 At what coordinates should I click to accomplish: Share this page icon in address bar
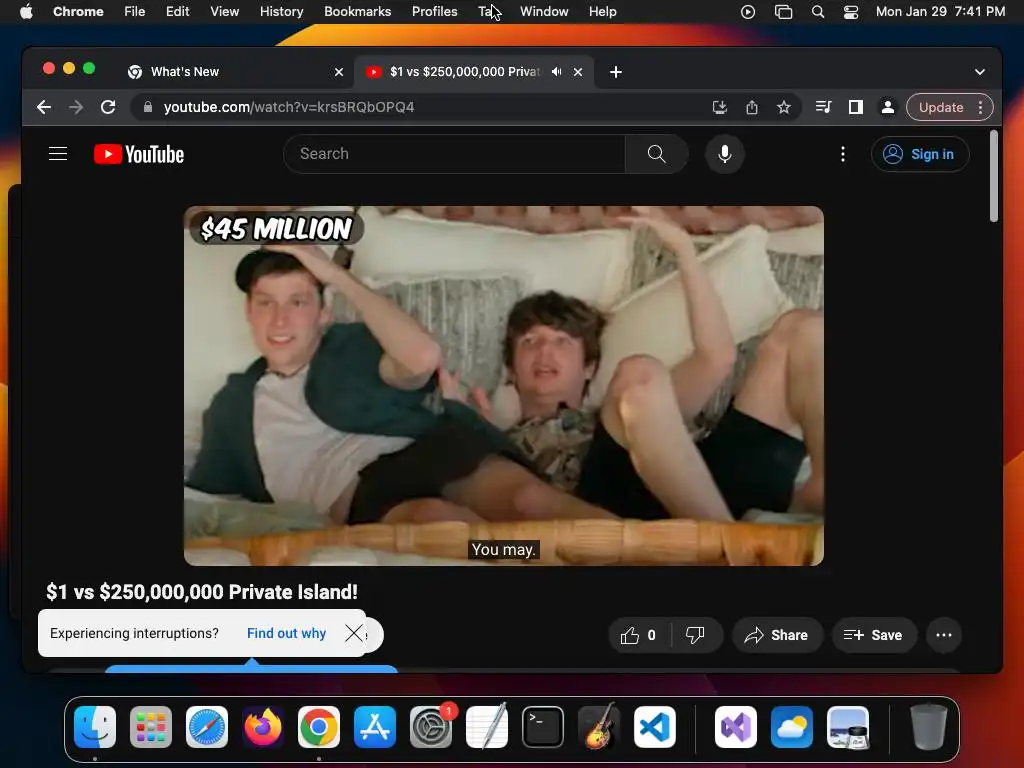pyautogui.click(x=752, y=107)
